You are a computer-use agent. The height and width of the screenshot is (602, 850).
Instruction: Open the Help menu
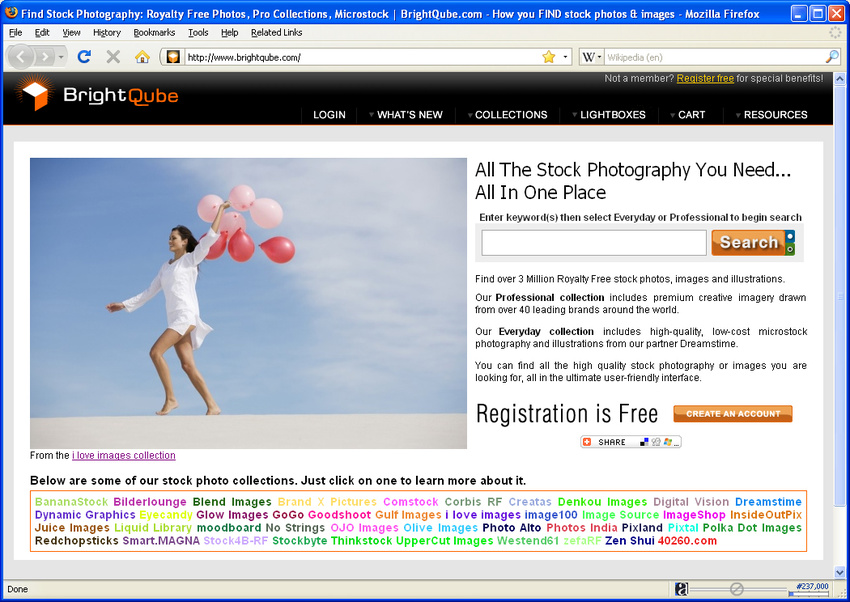[x=229, y=33]
